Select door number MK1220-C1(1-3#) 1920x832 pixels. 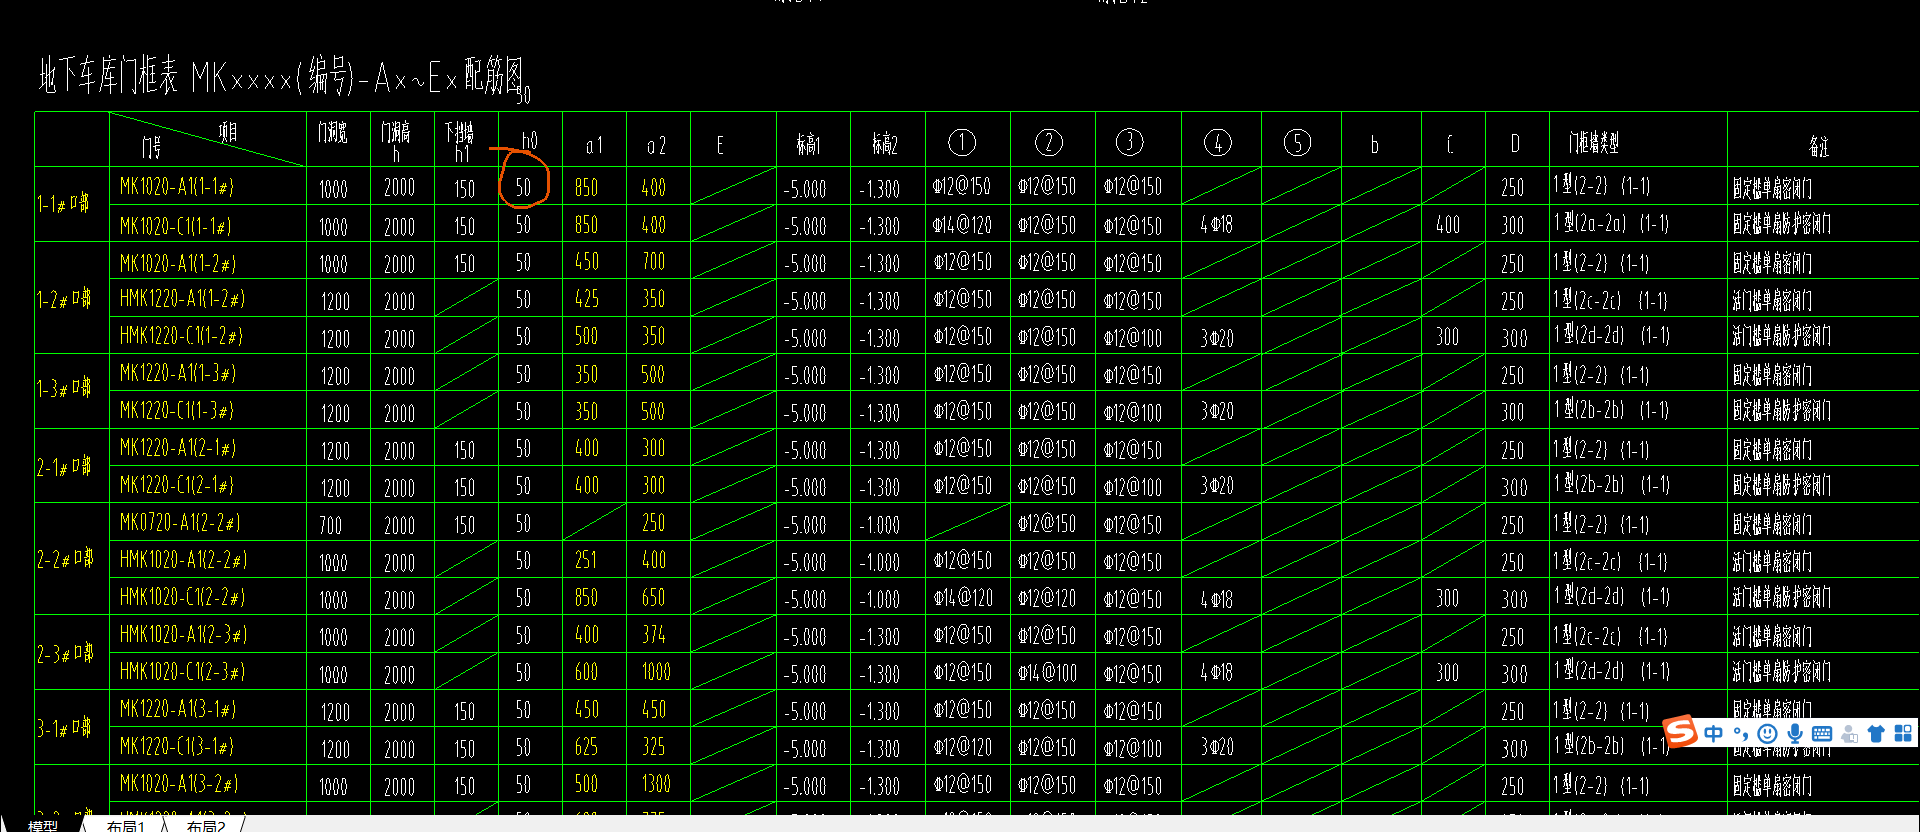177,410
